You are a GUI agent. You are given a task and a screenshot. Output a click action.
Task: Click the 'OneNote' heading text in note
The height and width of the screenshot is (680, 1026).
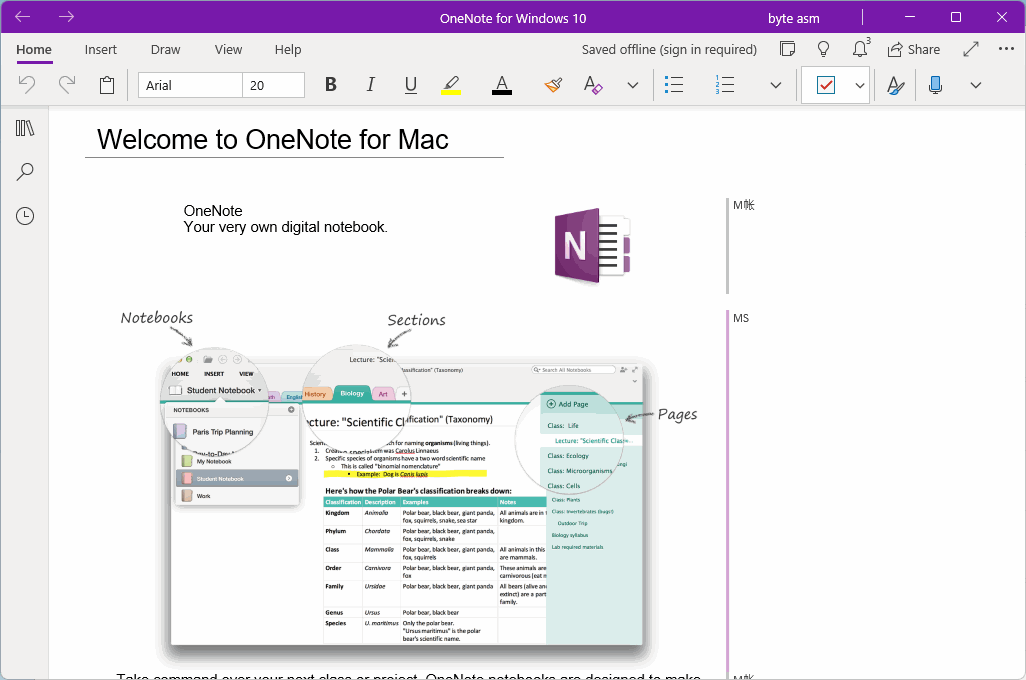pos(213,211)
